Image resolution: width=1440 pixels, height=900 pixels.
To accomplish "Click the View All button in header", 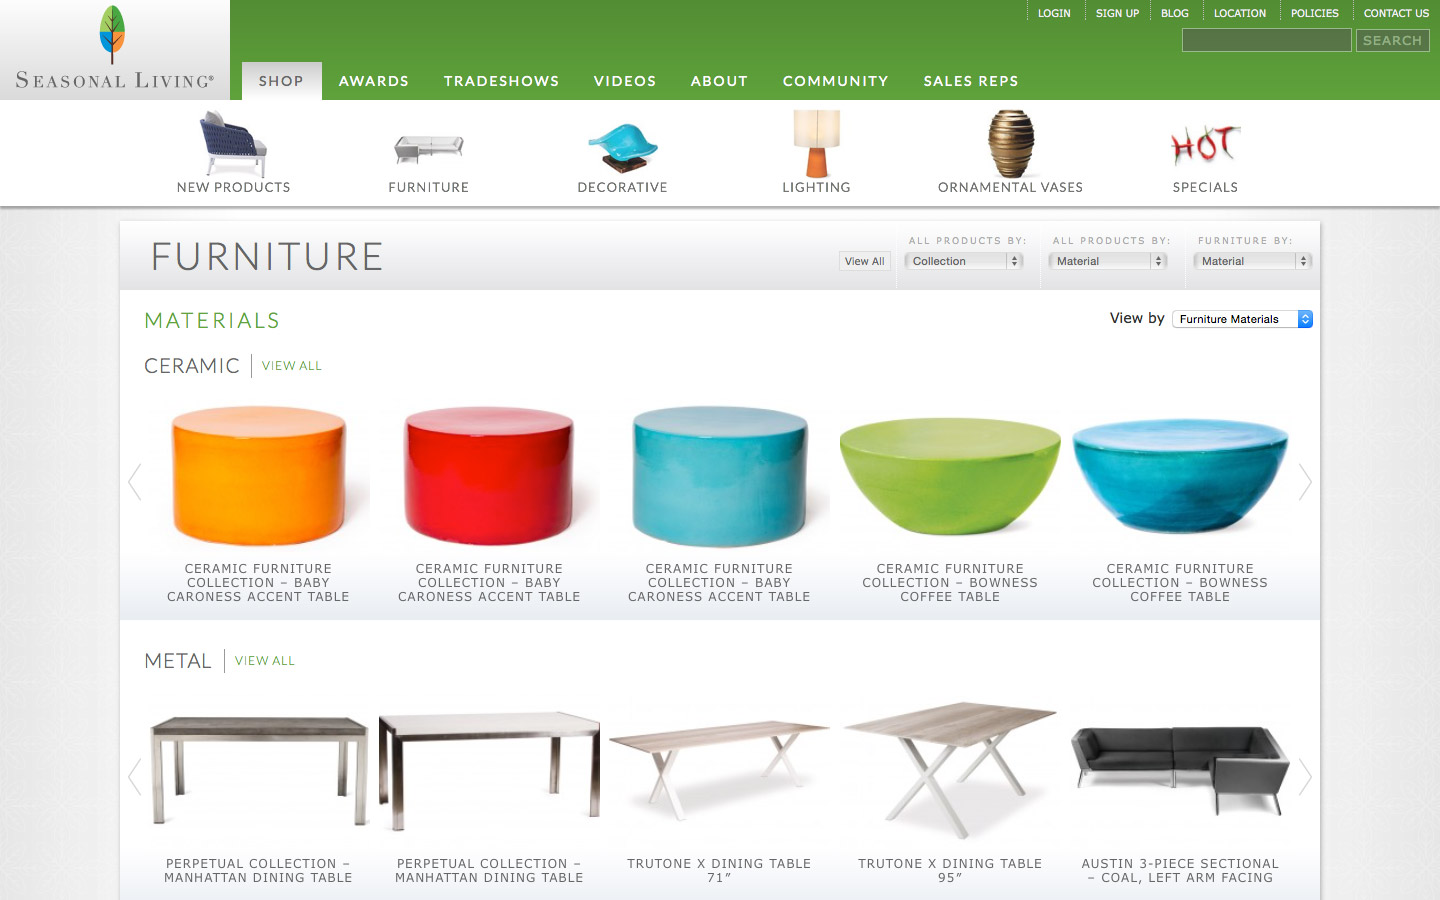I will pos(864,261).
